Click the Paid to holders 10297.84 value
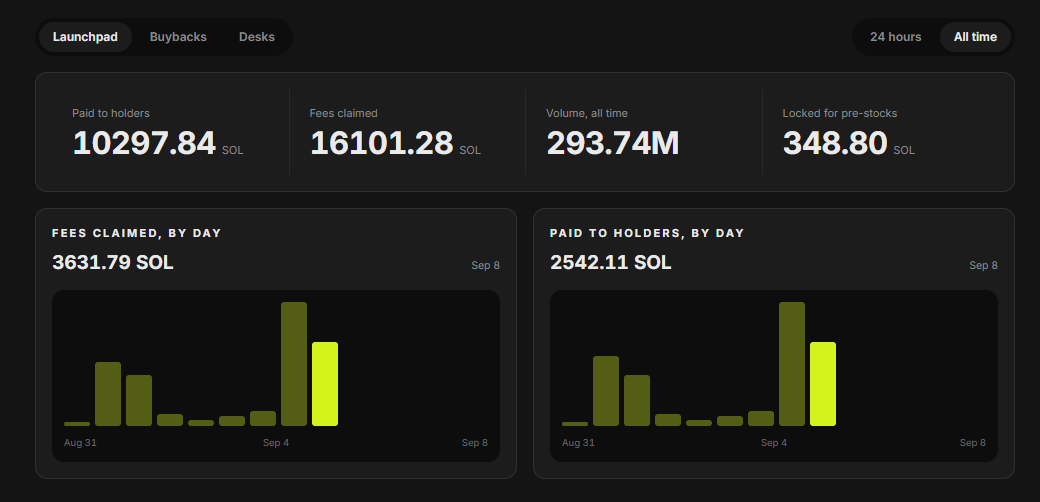Screen dimensions: 1040x502 (144, 143)
